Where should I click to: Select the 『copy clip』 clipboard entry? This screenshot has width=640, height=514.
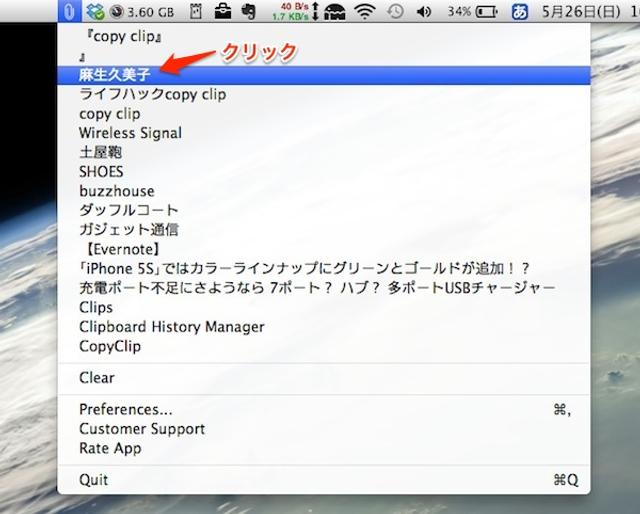(324, 36)
